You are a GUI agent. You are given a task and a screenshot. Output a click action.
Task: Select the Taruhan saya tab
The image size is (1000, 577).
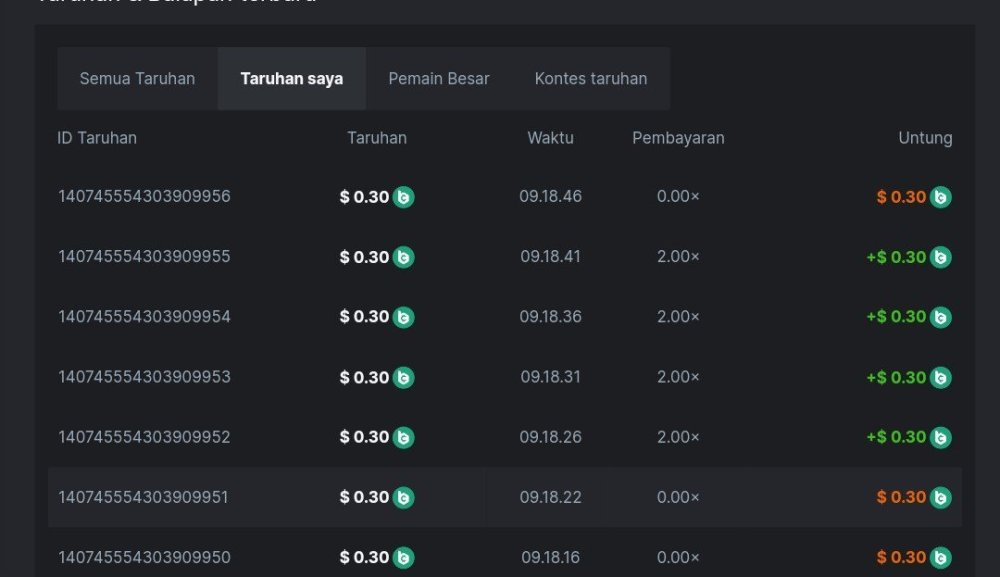coord(291,78)
